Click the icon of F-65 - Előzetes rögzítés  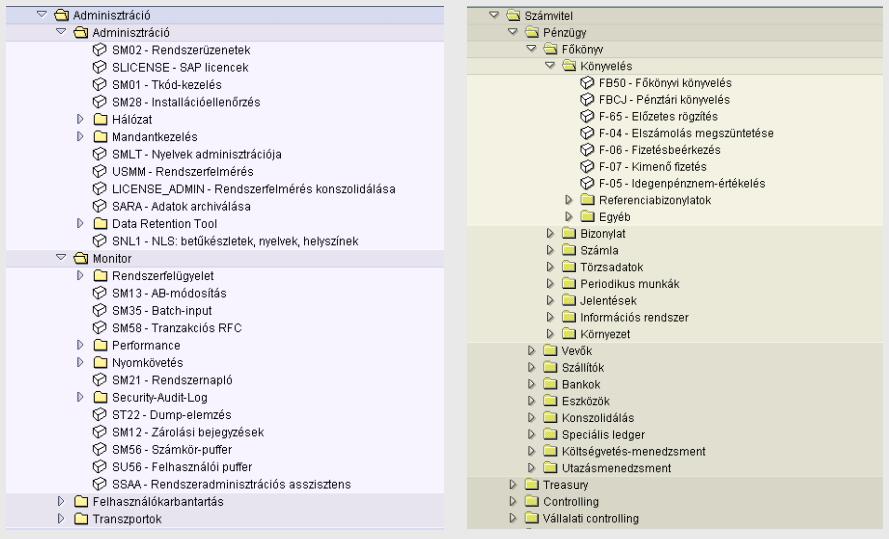(587, 116)
